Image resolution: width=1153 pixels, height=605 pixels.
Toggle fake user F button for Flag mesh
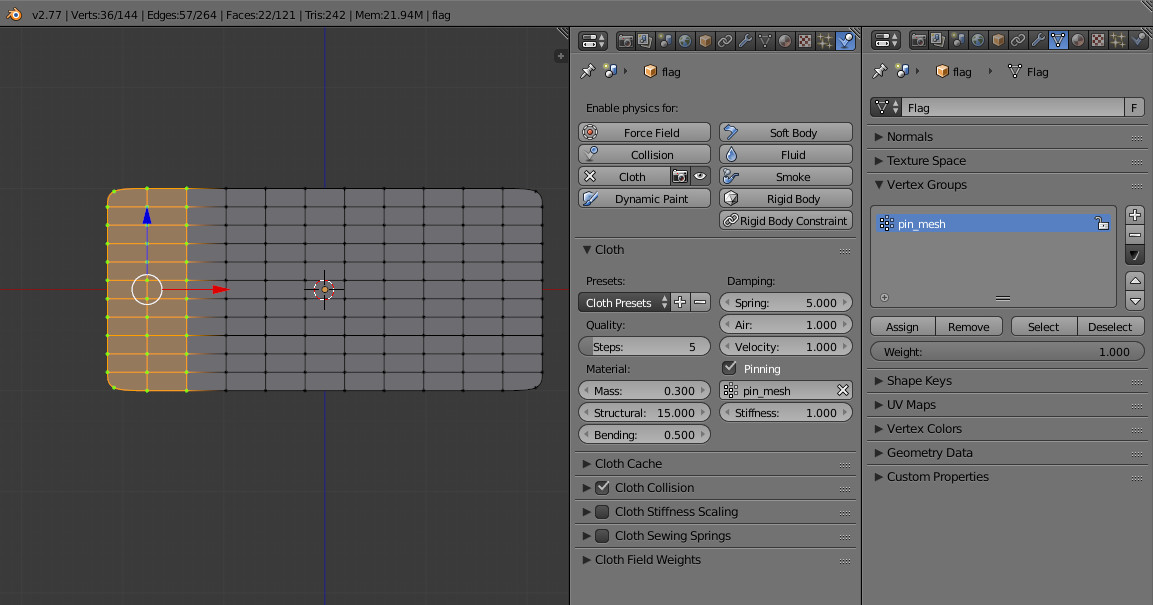click(1134, 108)
